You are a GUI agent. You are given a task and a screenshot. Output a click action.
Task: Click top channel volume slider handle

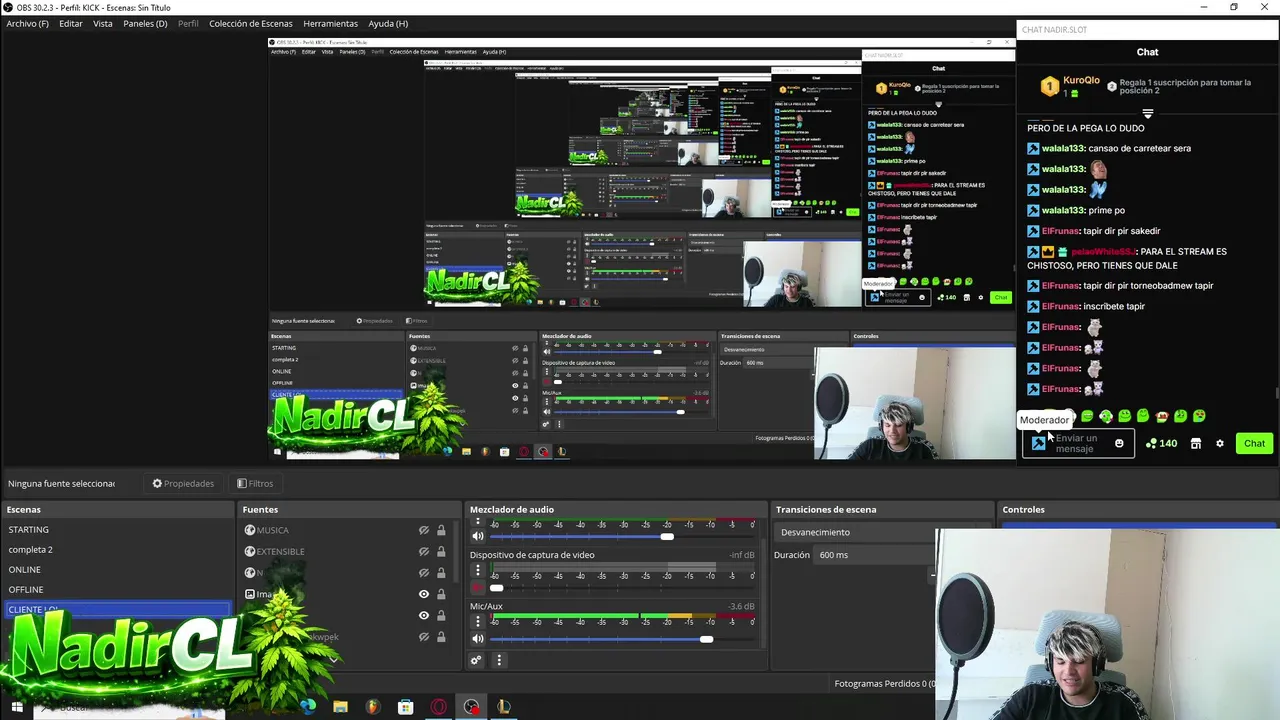click(667, 537)
